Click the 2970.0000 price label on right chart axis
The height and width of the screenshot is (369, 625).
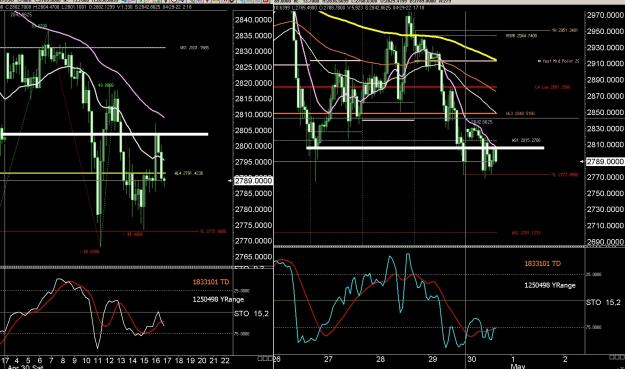click(x=605, y=15)
